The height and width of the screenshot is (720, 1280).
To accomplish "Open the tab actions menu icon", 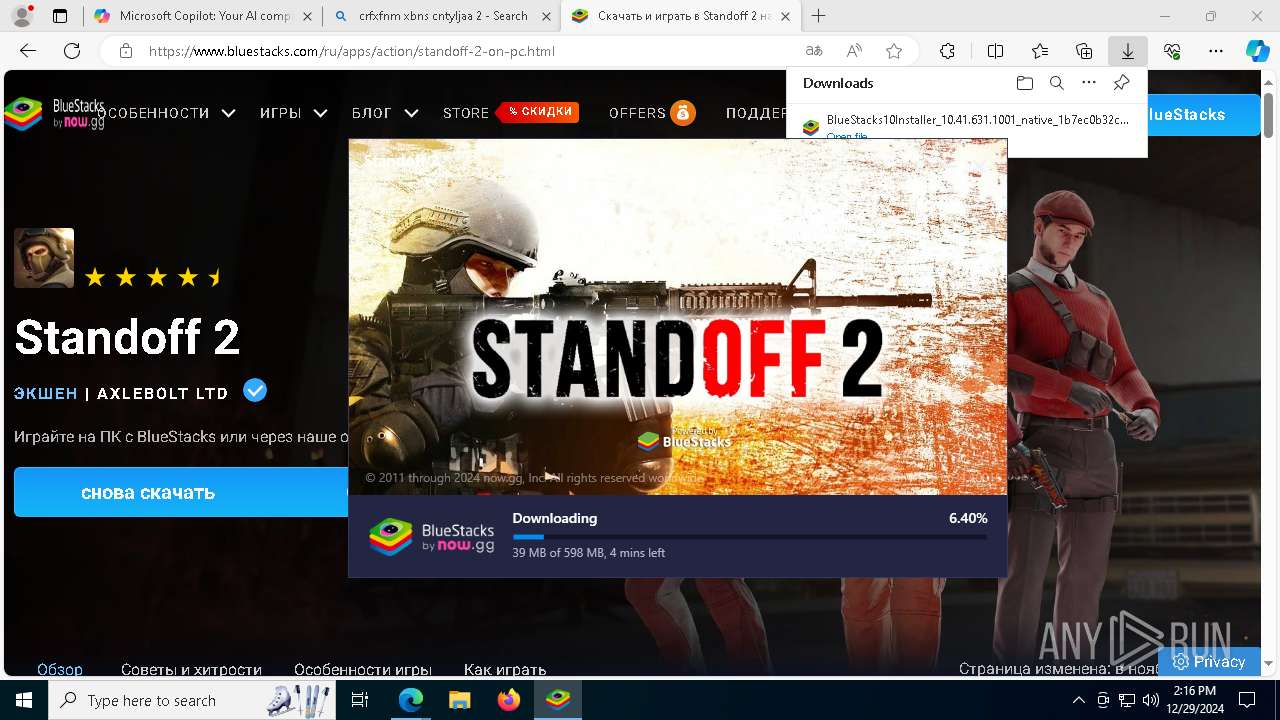I will tap(60, 16).
